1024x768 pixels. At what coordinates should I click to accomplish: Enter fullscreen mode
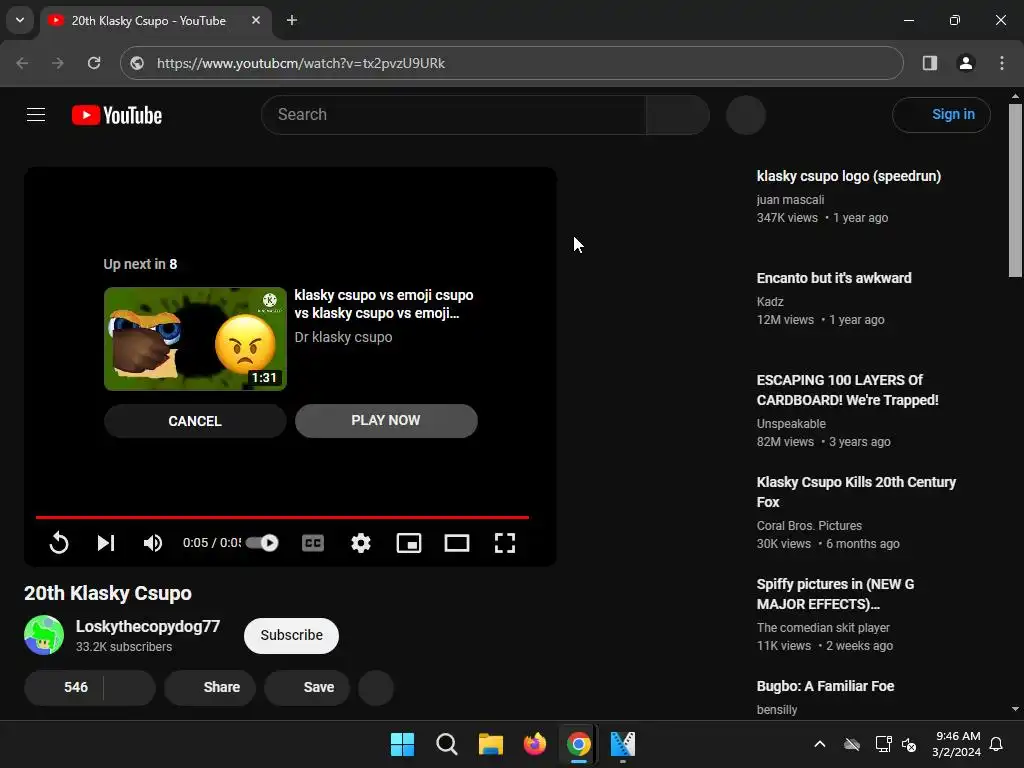[505, 543]
